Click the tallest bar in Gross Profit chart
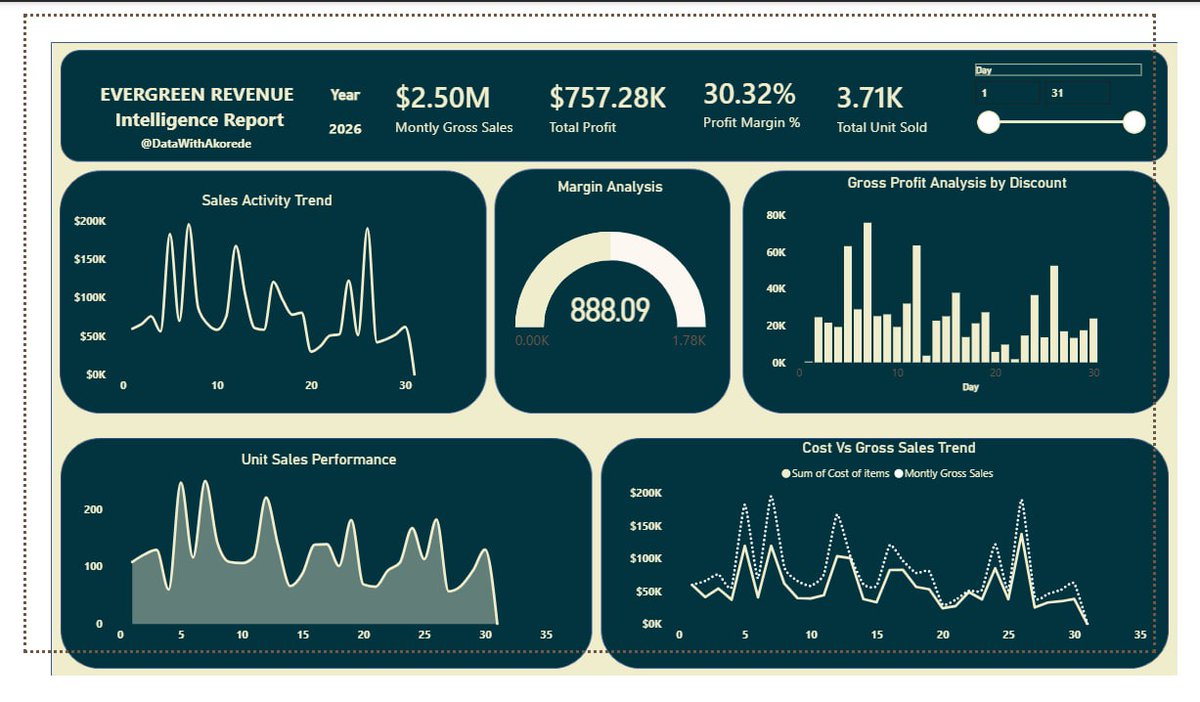The image size is (1200, 702). point(867,292)
